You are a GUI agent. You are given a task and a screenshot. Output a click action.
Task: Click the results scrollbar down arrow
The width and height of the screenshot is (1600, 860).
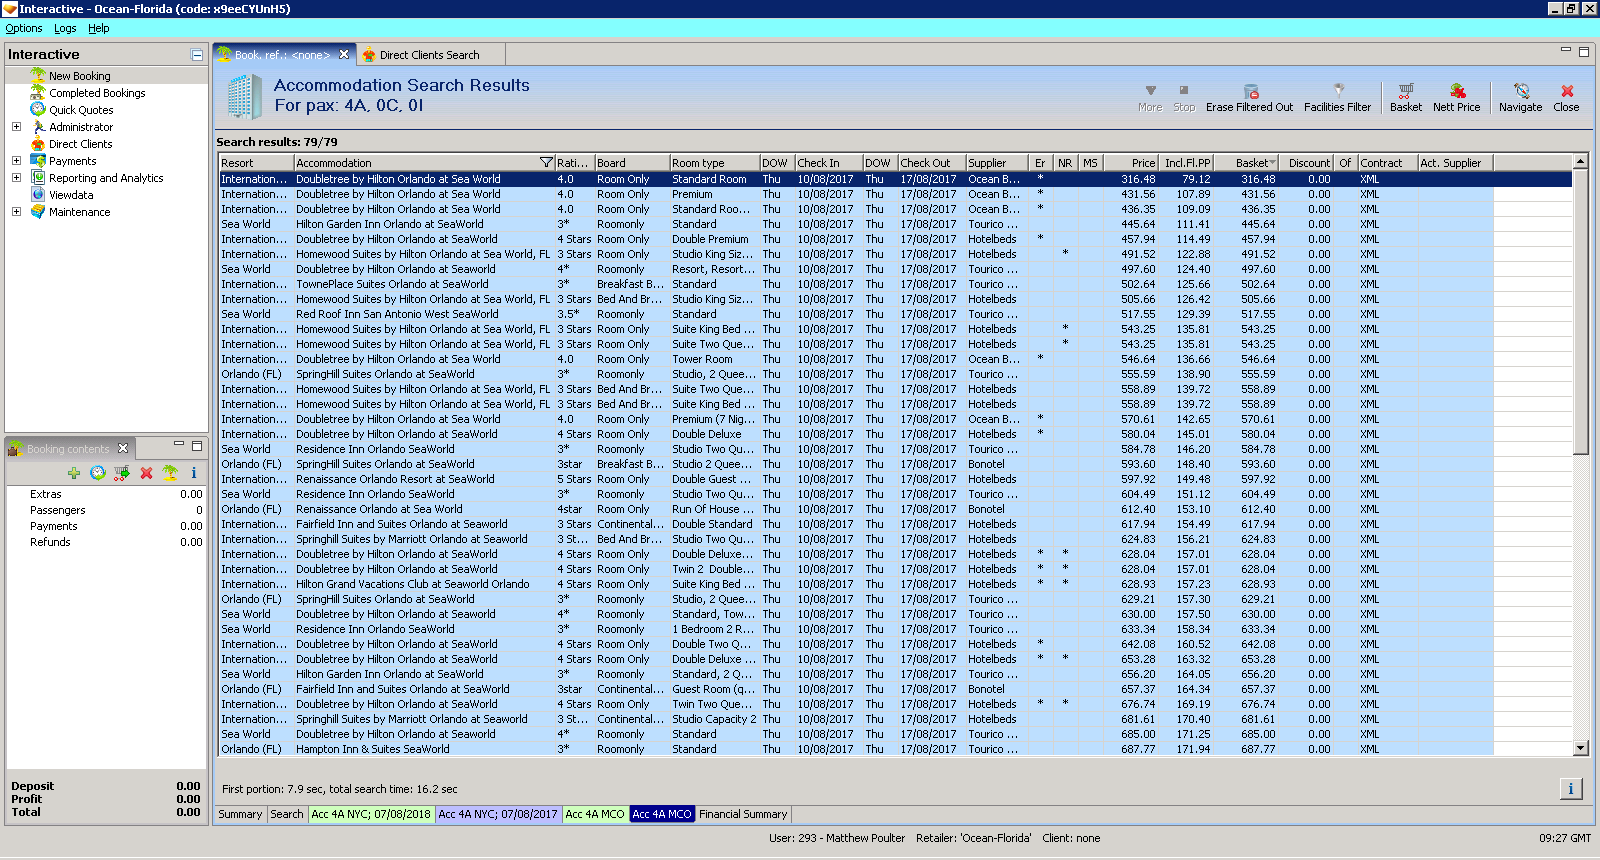(x=1580, y=748)
